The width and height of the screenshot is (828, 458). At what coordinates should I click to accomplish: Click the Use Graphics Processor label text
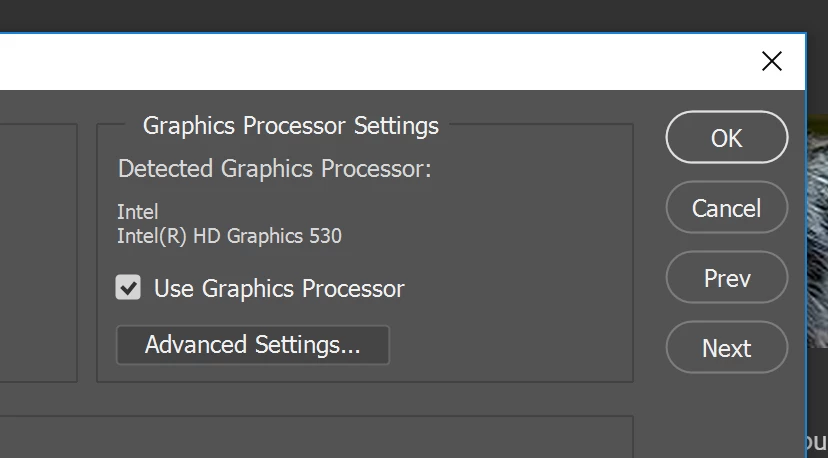tap(279, 288)
